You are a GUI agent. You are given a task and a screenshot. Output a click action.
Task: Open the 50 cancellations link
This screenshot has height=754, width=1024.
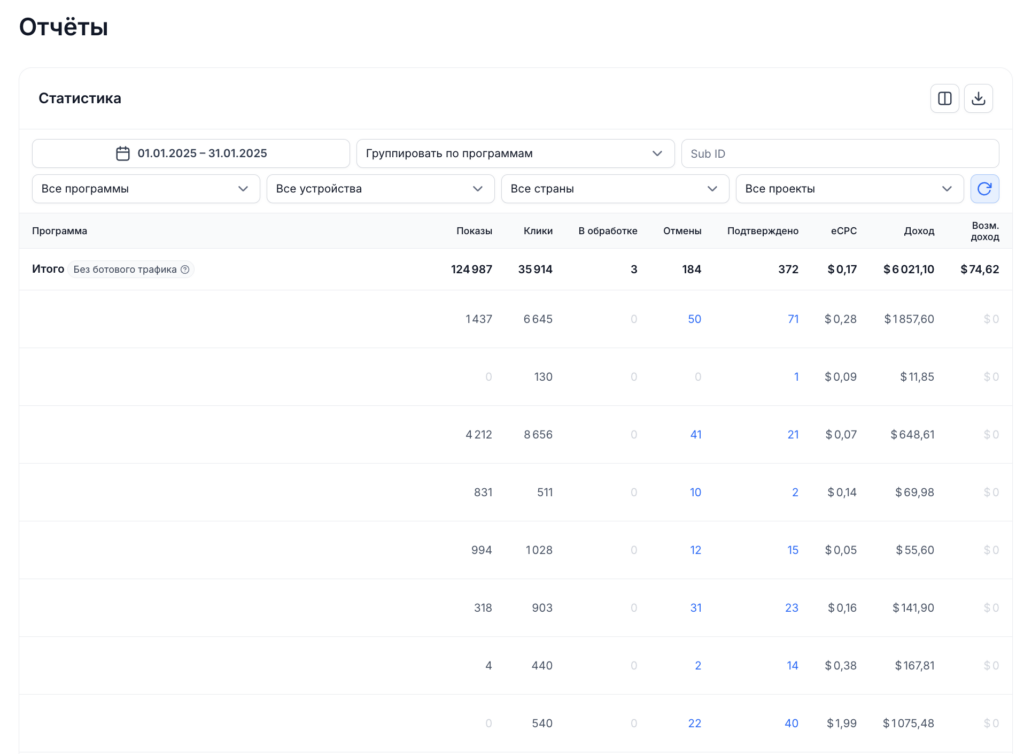click(x=694, y=319)
